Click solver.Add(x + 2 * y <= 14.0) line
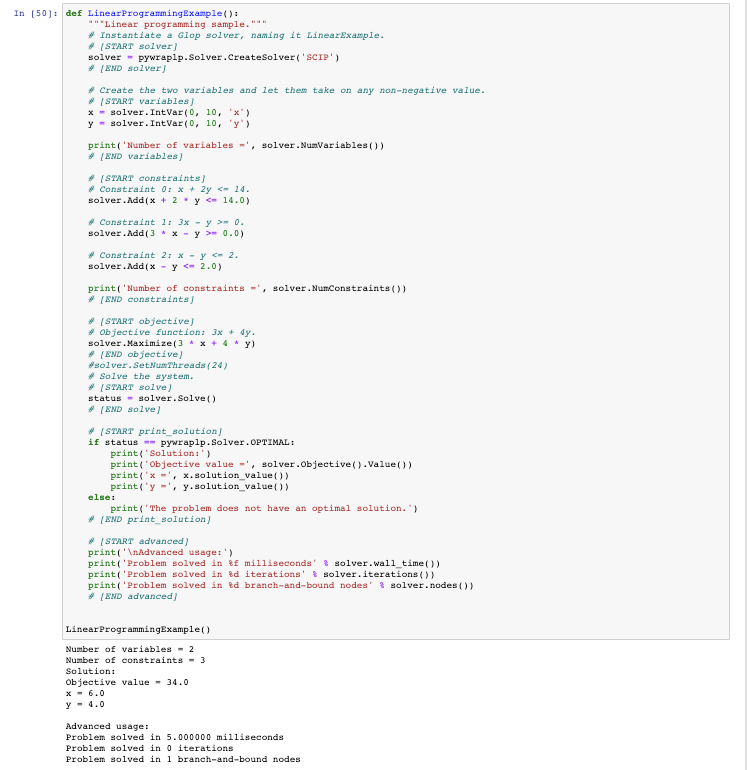 [x=169, y=200]
